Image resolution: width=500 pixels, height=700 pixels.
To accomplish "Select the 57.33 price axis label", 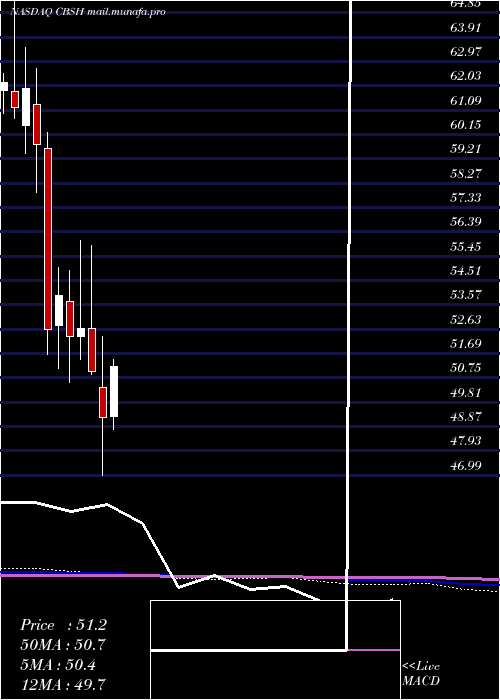I will [x=467, y=197].
